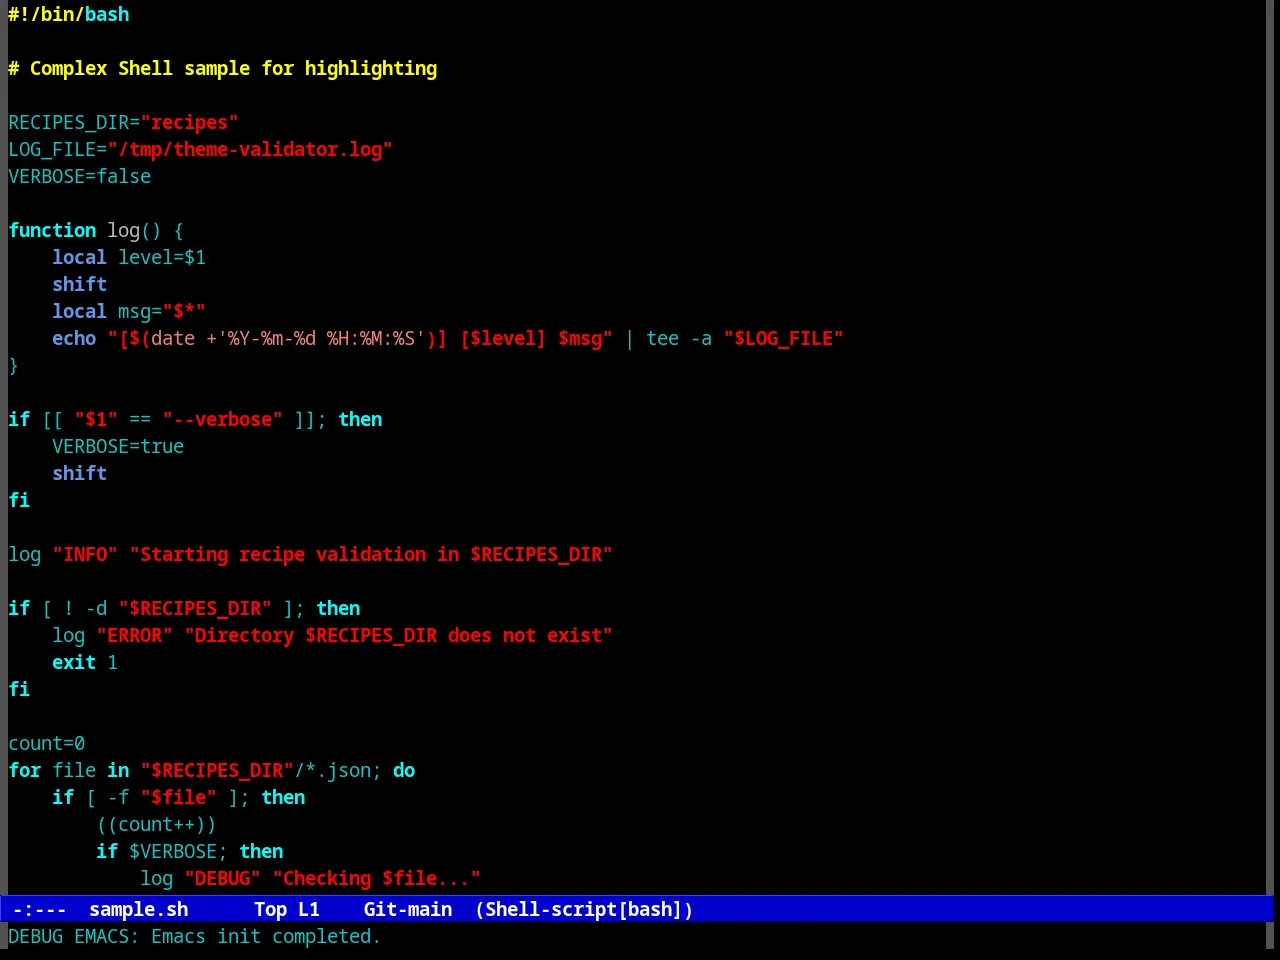
Task: Click the echo area message 'Emacs init completed.'
Action: pyautogui.click(x=266, y=936)
